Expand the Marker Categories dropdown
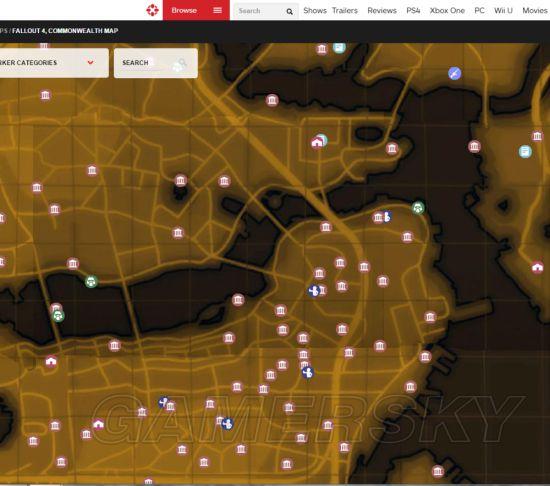The height and width of the screenshot is (486, 550). click(x=54, y=63)
